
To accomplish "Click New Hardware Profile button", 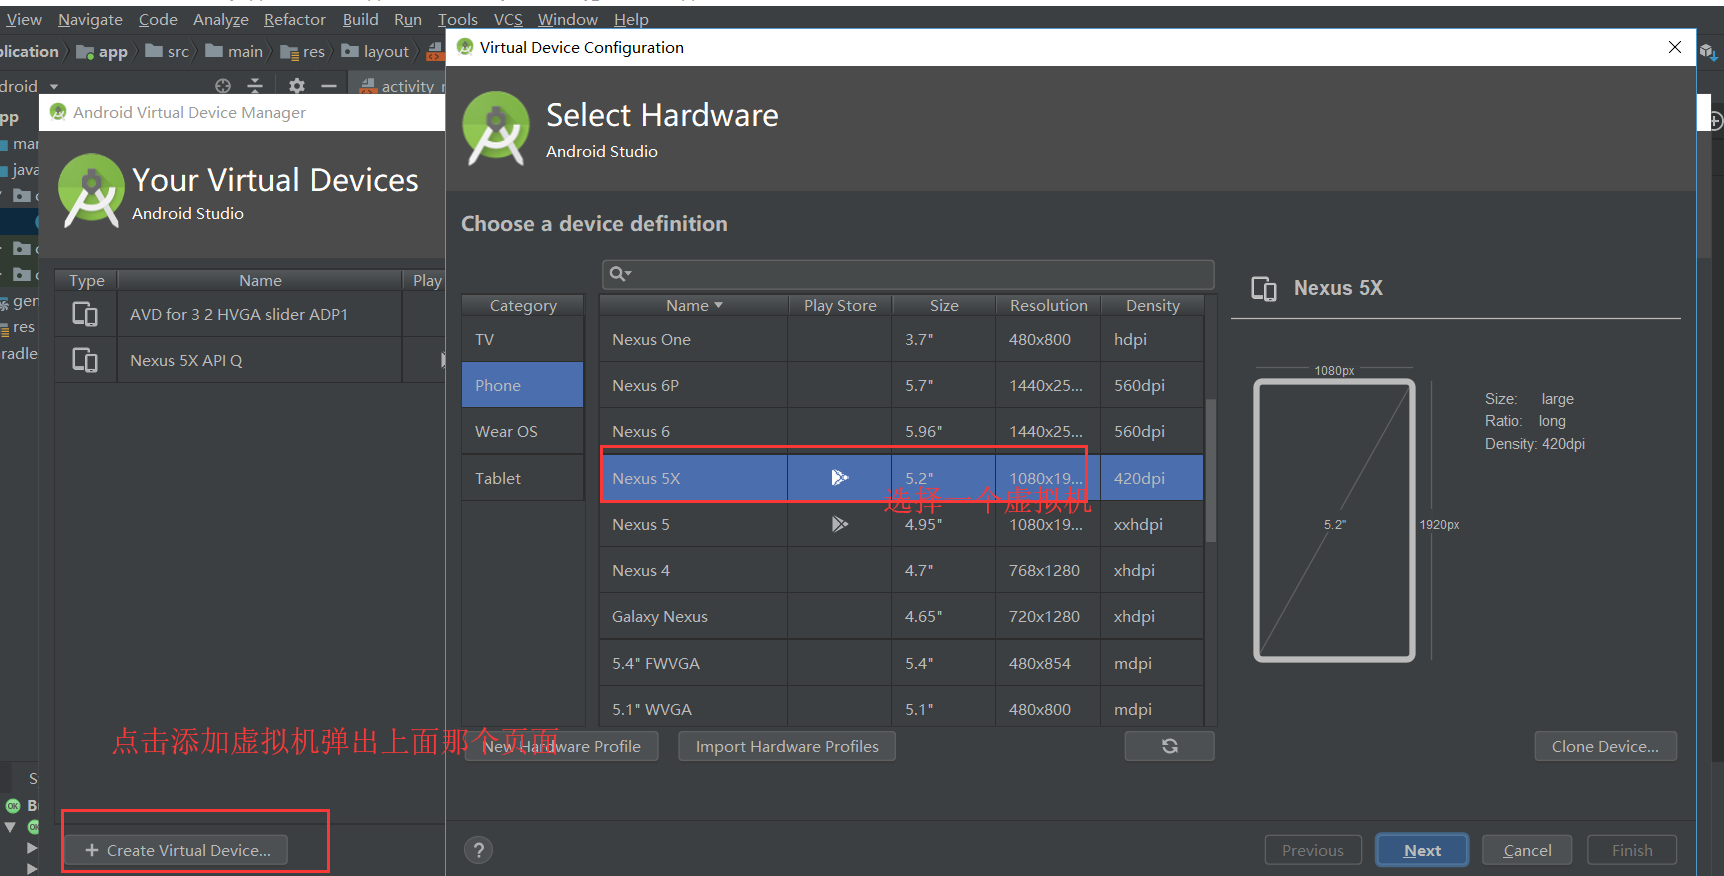I will (x=561, y=746).
